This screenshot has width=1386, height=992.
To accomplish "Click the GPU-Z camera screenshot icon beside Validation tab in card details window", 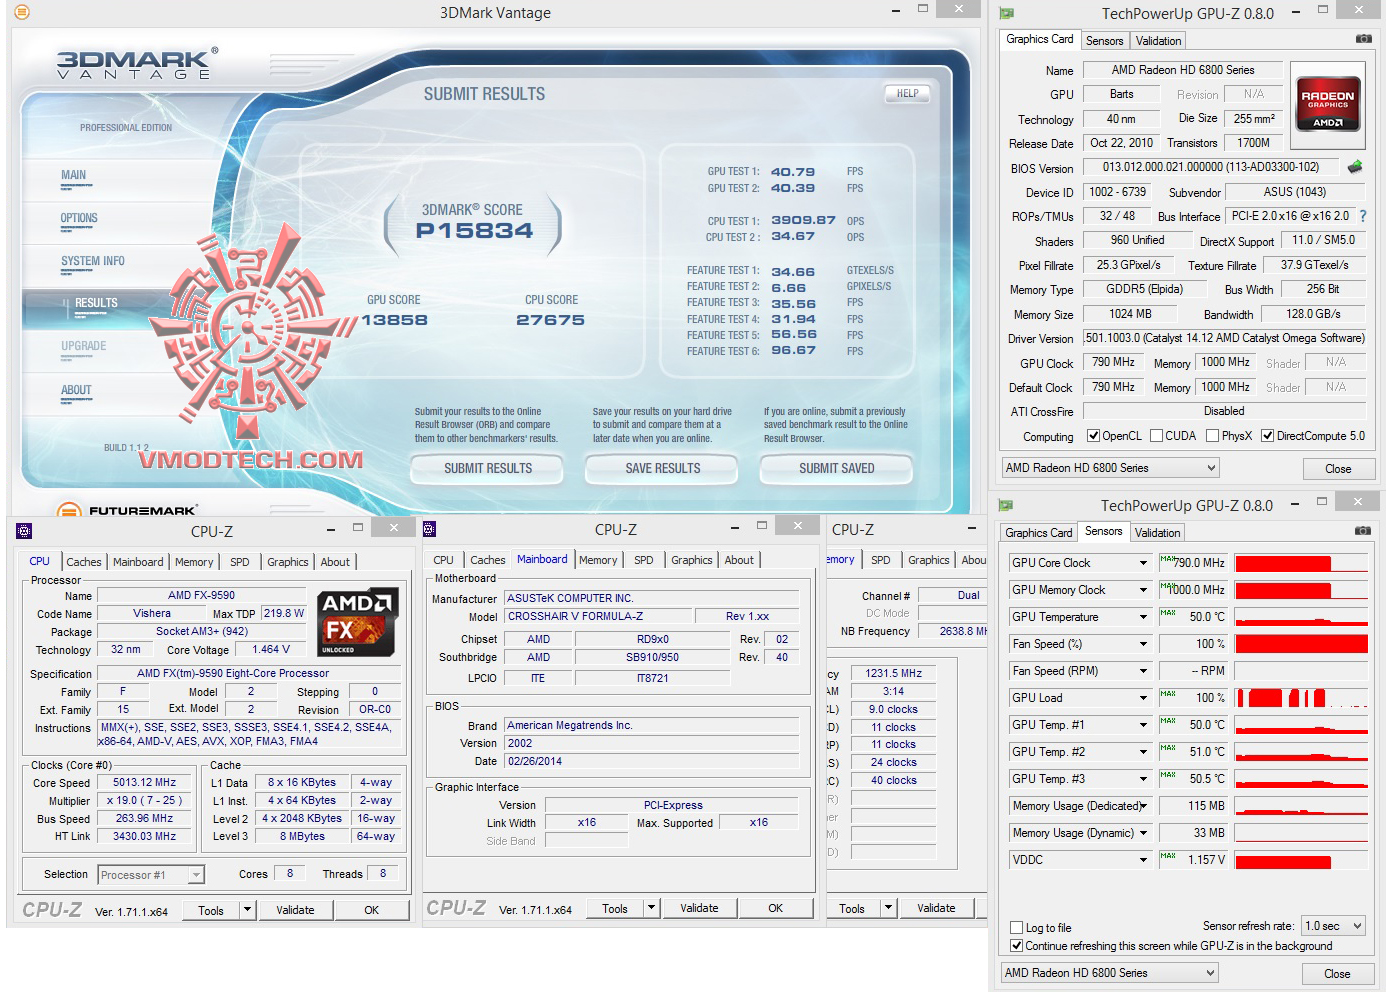I will pos(1363,39).
